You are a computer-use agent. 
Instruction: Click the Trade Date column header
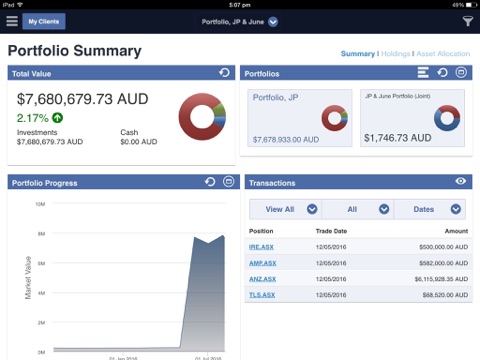[331, 231]
